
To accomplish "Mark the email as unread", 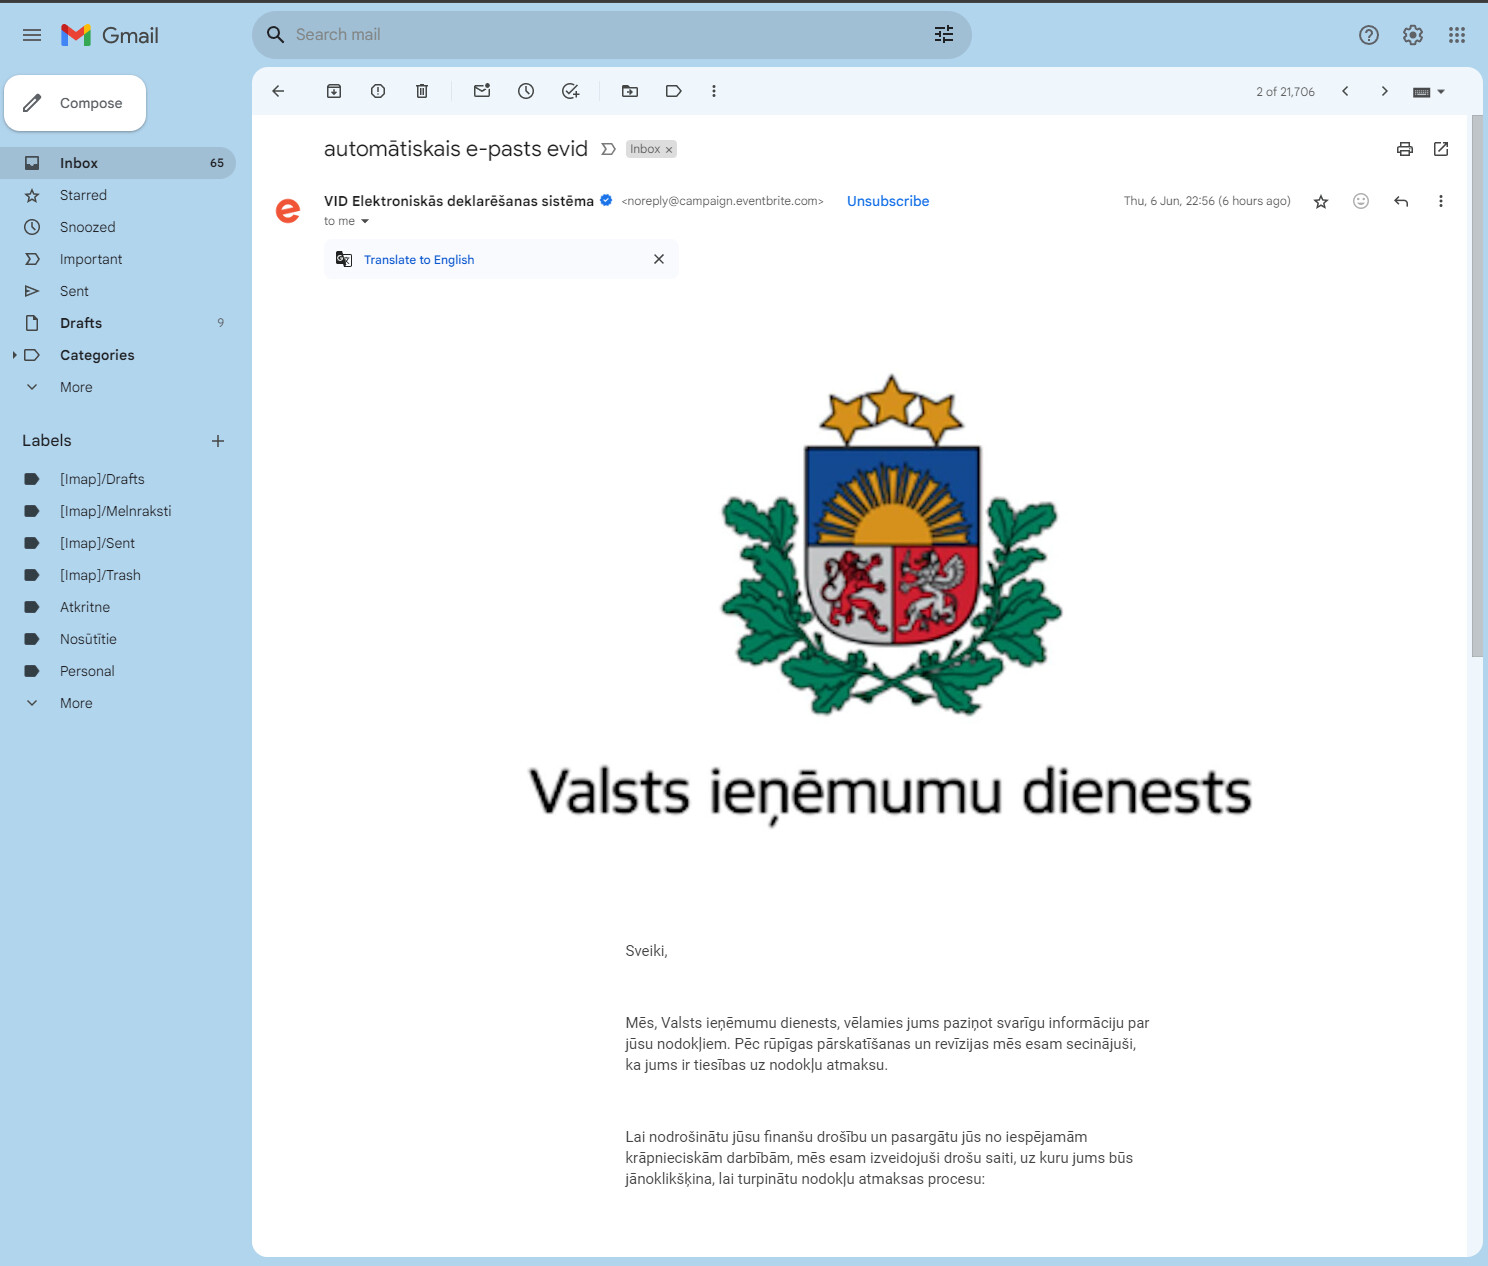I will 482,91.
